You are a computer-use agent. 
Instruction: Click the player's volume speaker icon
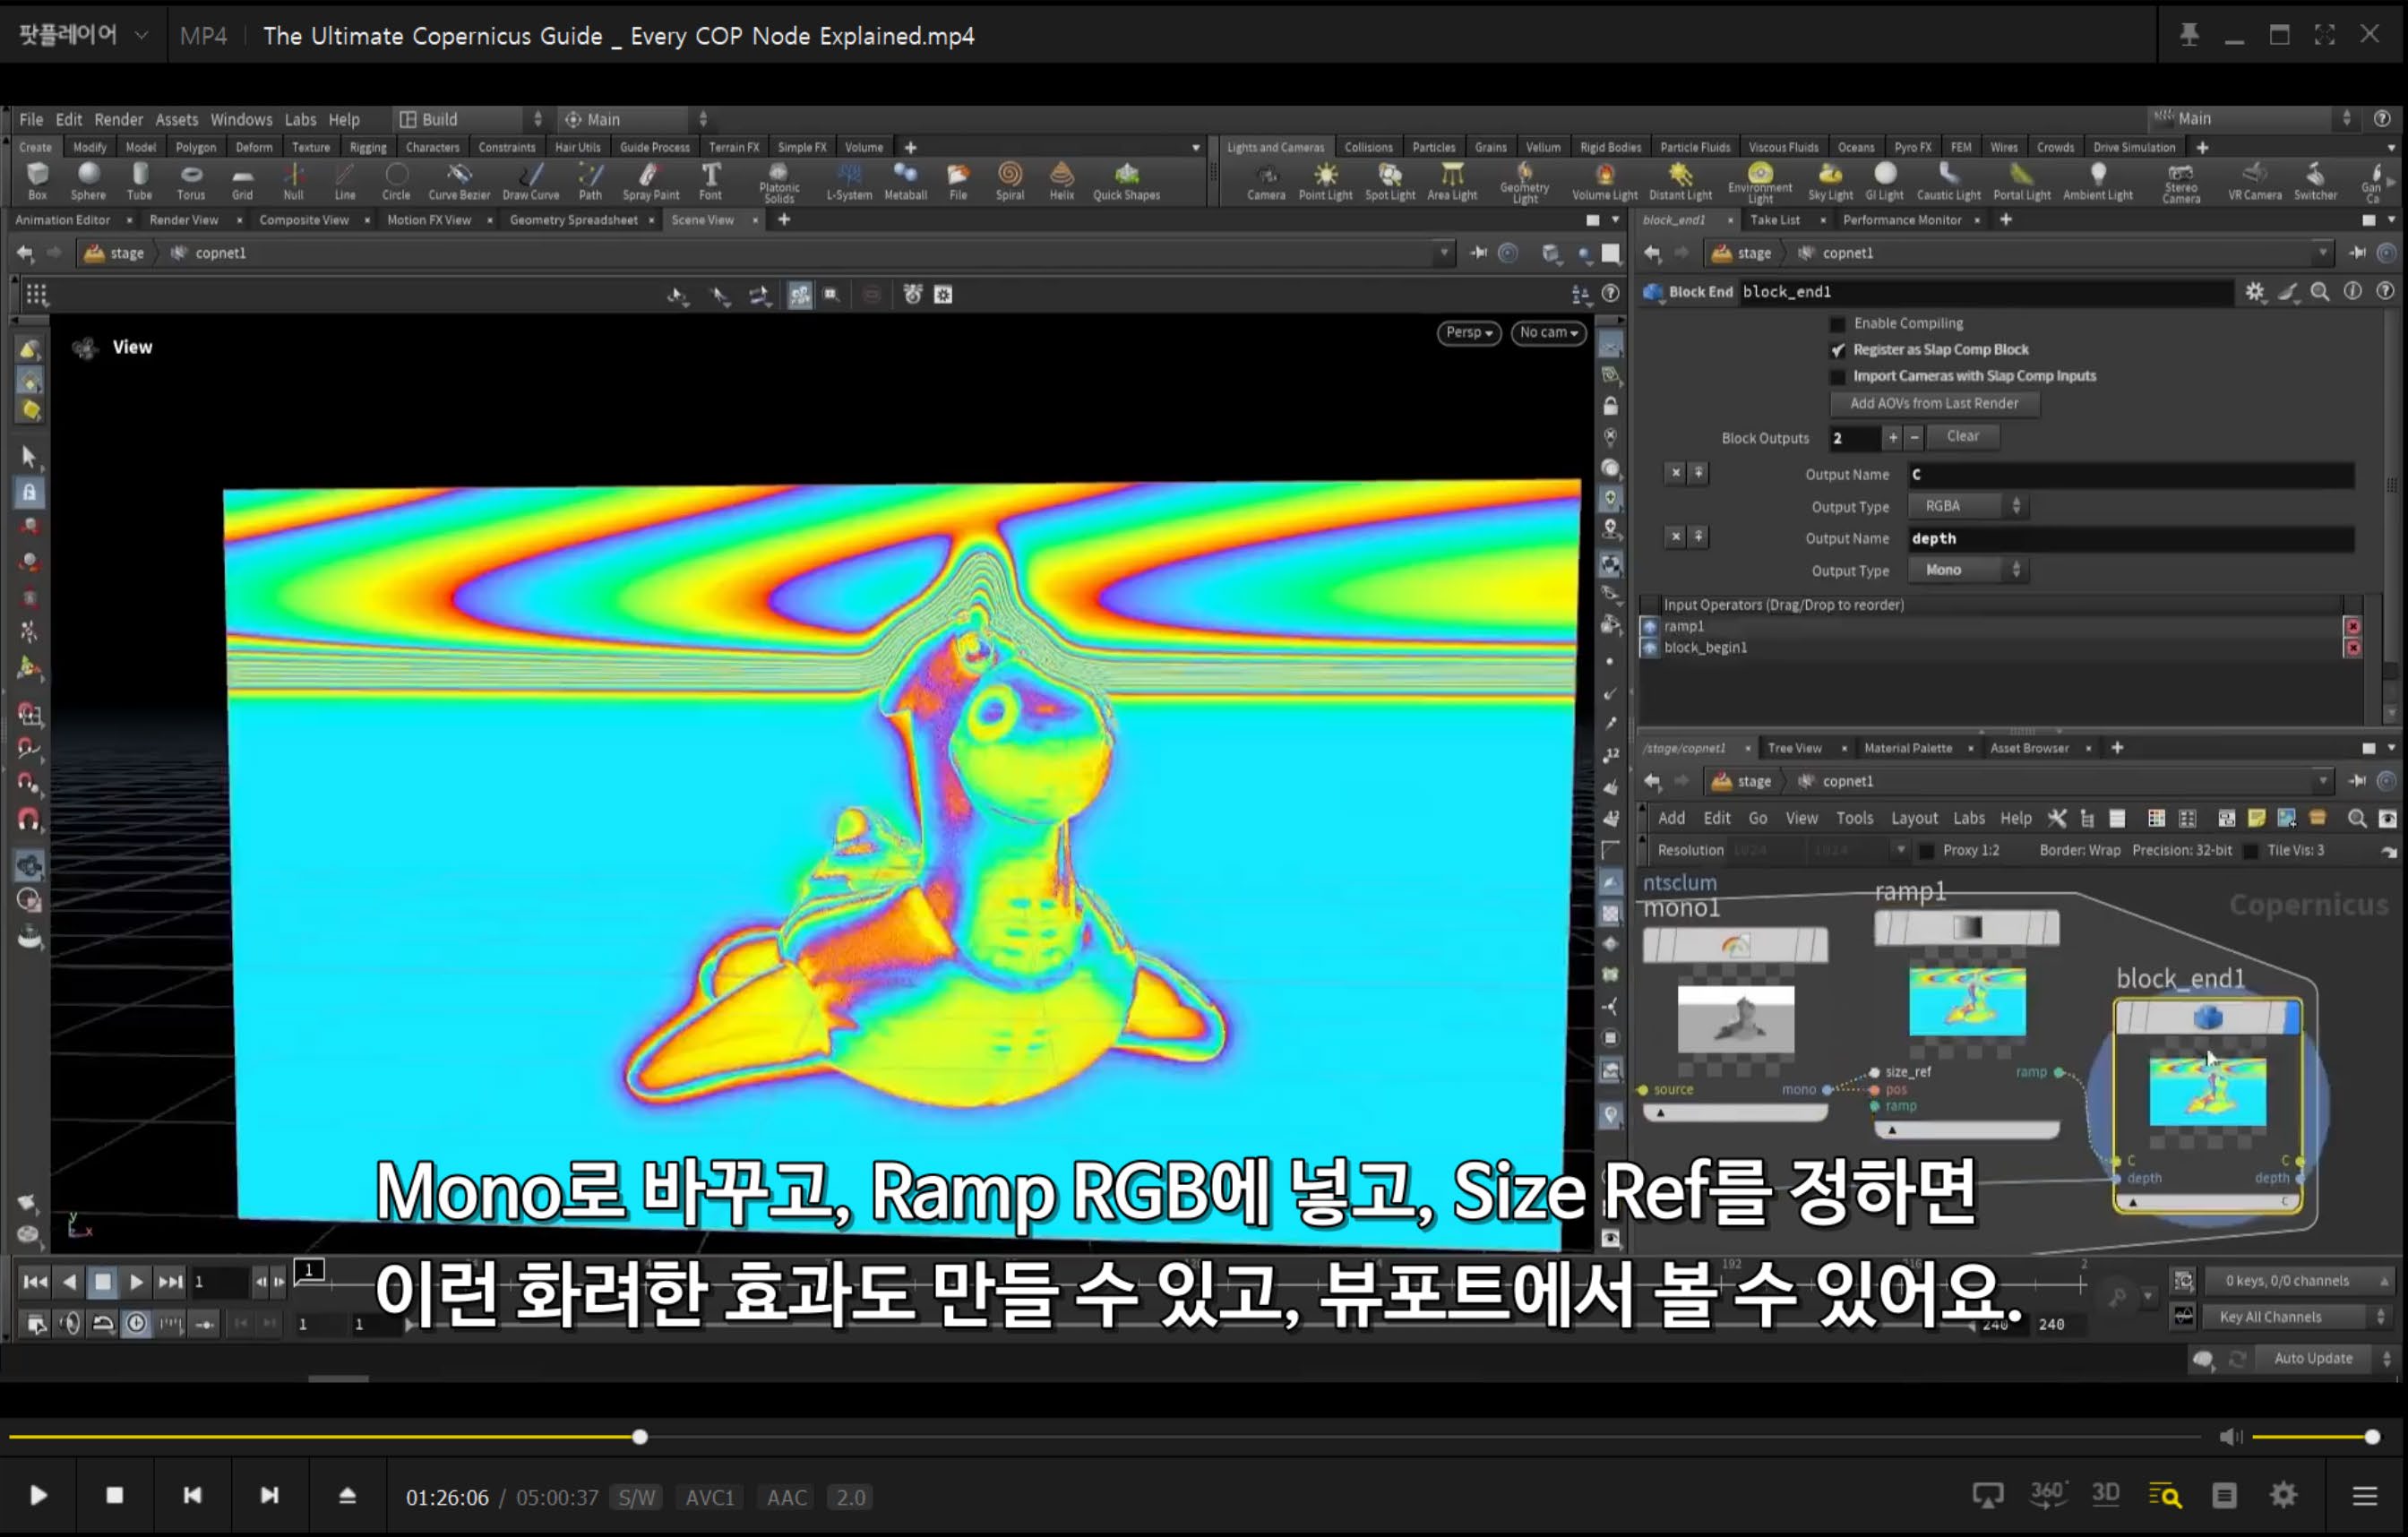(x=2230, y=1437)
